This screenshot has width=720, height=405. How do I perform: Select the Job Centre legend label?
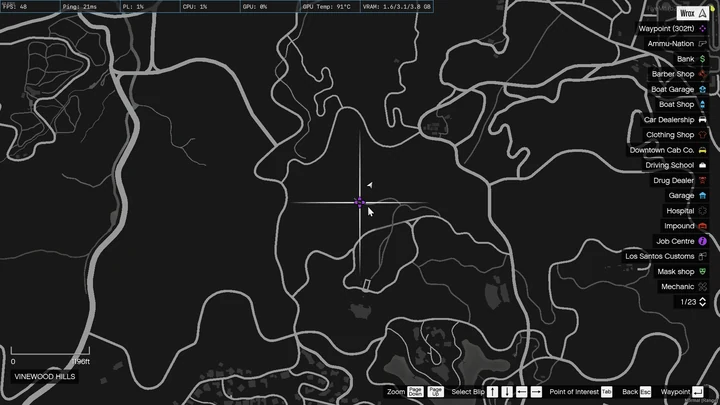(x=675, y=241)
